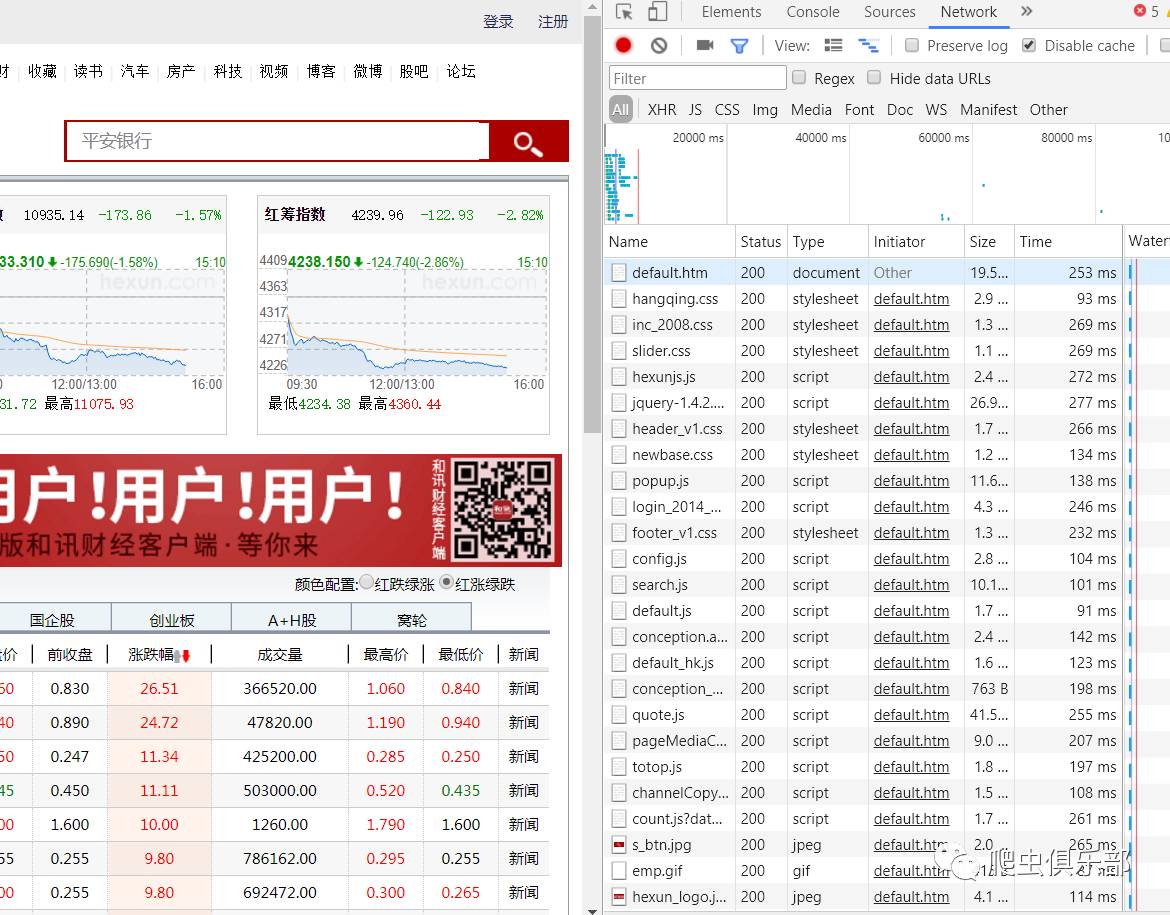Filter requests by Font
This screenshot has width=1170, height=915.
click(x=859, y=110)
